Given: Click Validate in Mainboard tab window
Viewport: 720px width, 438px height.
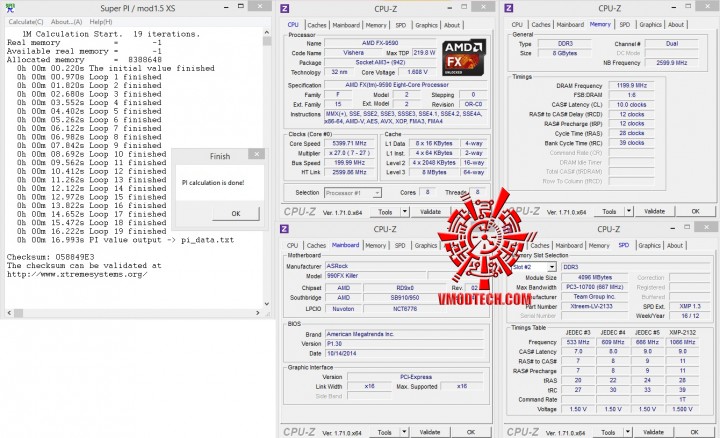Looking at the screenshot, I should (x=430, y=432).
